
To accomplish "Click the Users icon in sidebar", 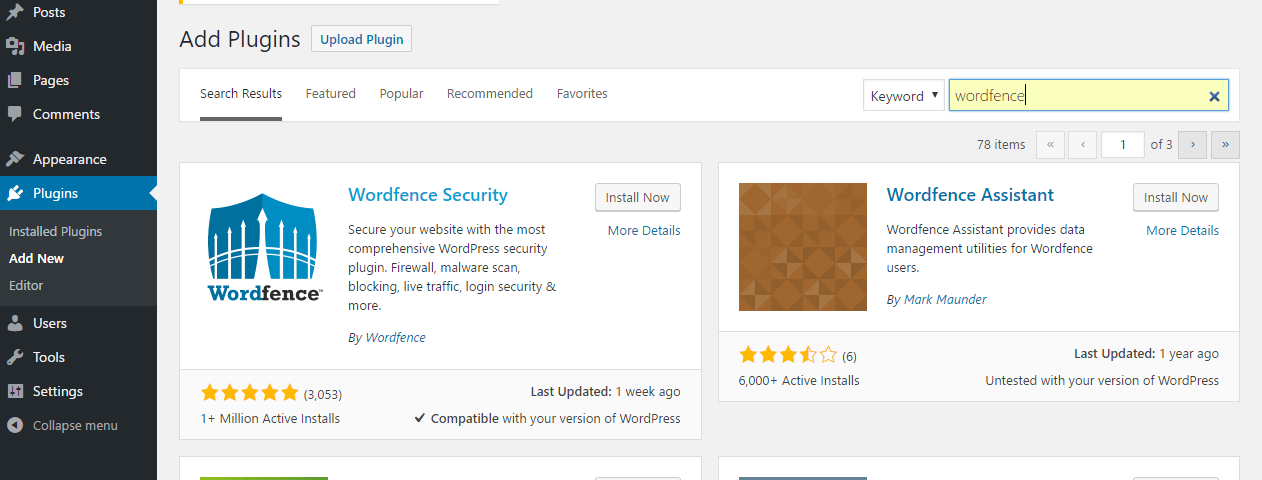I will coord(15,323).
